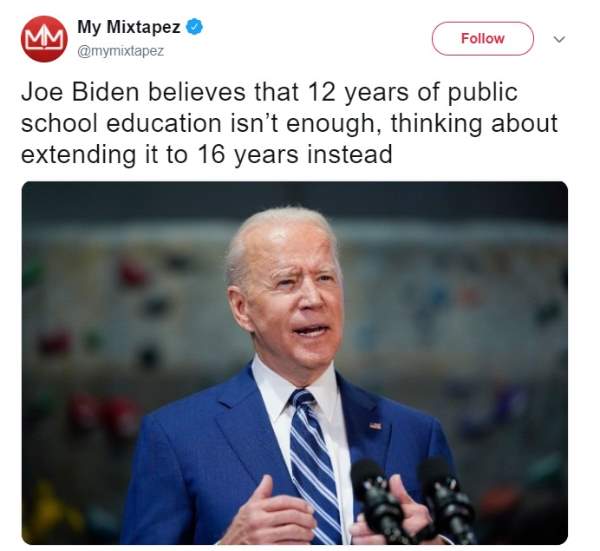Follow the My Mixtapez account

(x=483, y=39)
